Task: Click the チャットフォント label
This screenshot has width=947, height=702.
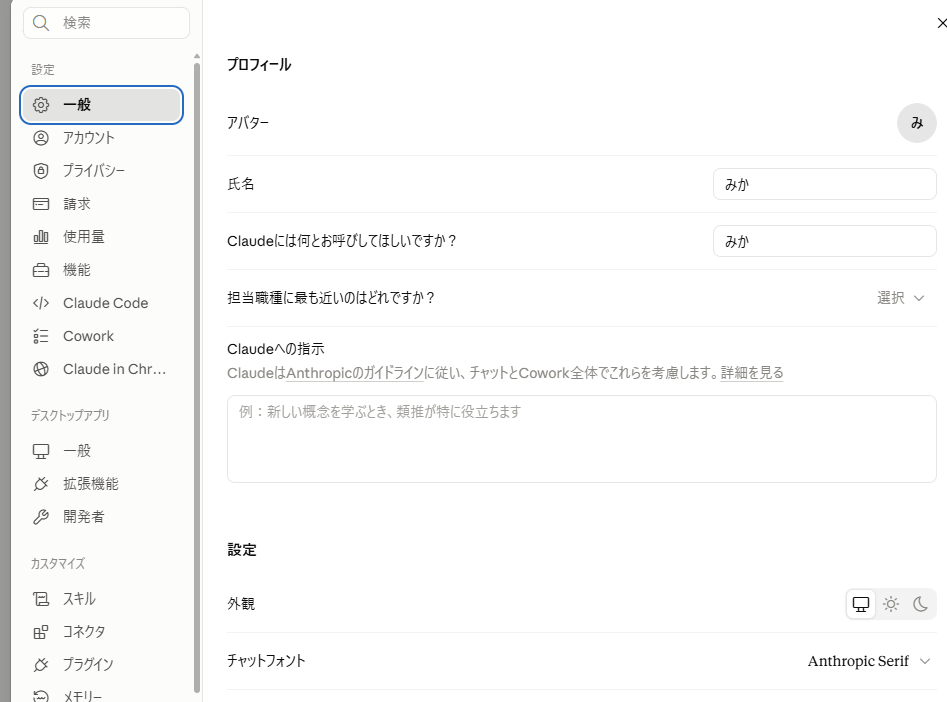Action: coord(266,661)
